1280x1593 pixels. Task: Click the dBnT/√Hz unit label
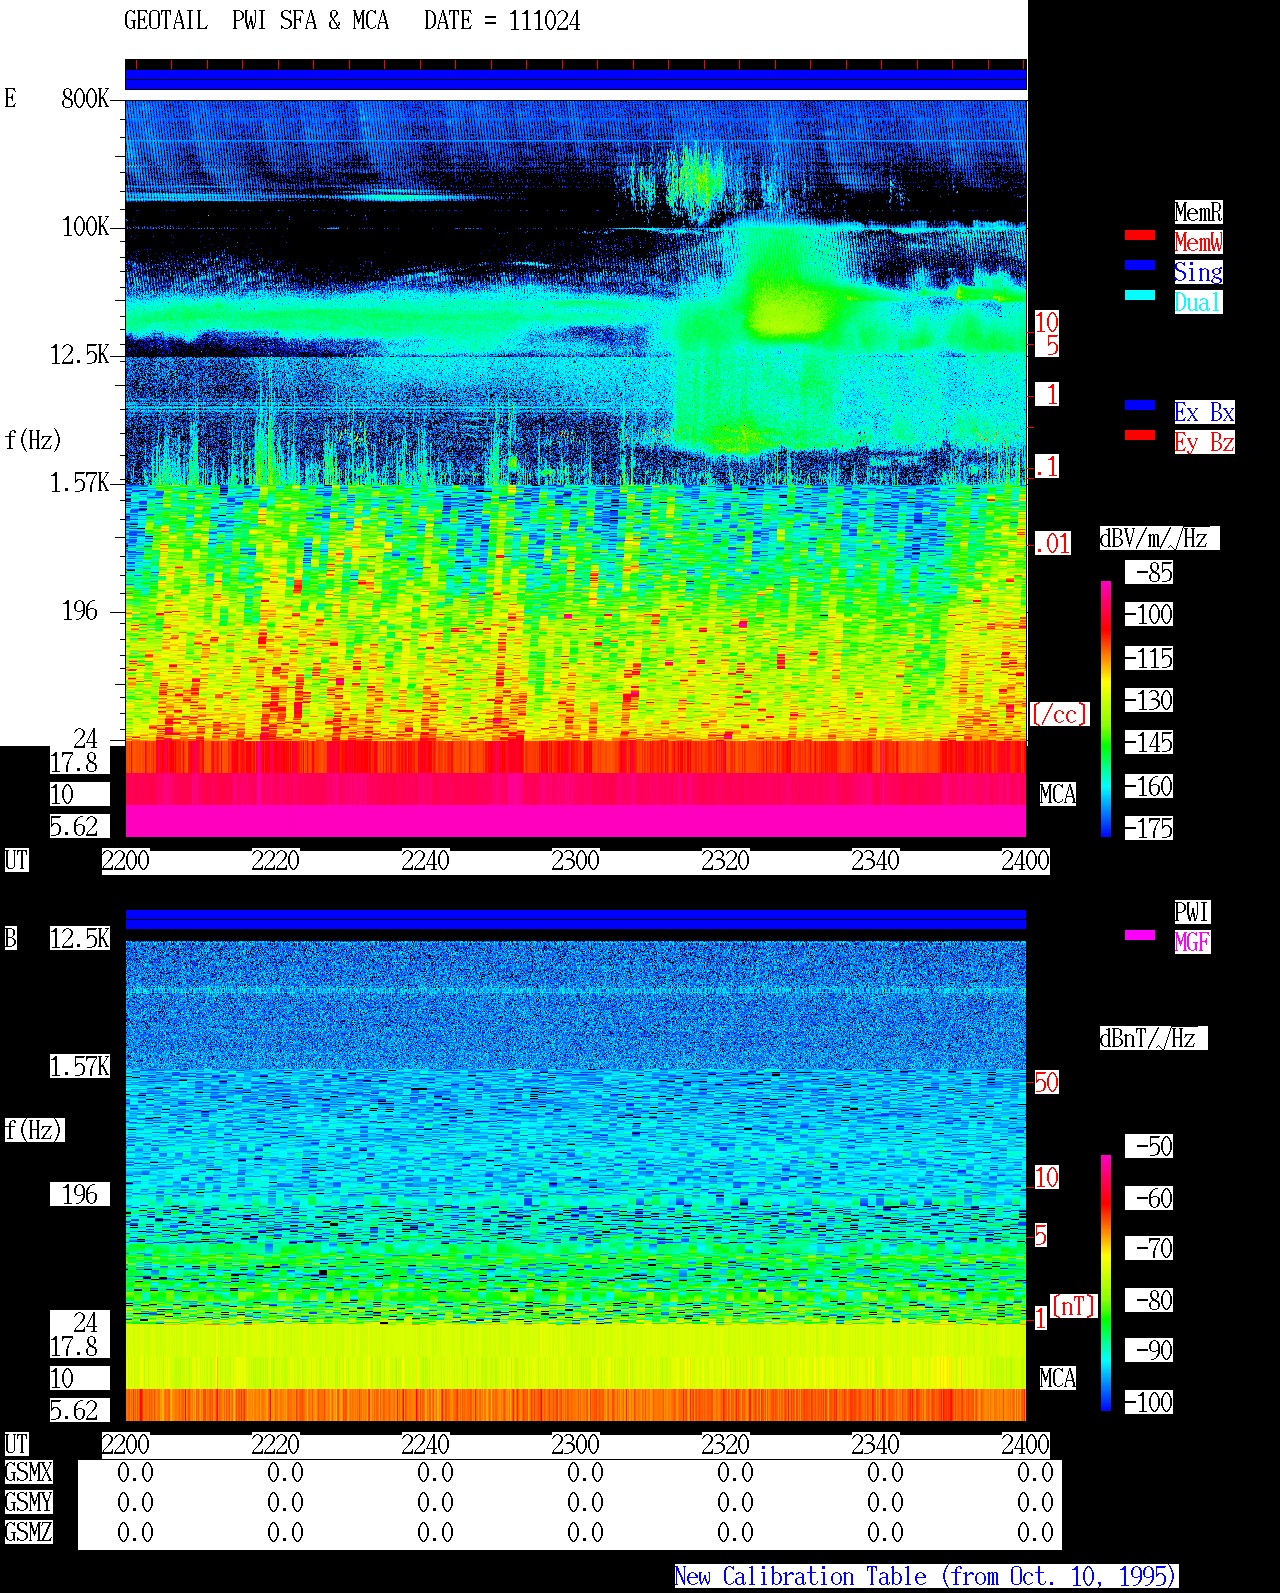pyautogui.click(x=1153, y=1038)
